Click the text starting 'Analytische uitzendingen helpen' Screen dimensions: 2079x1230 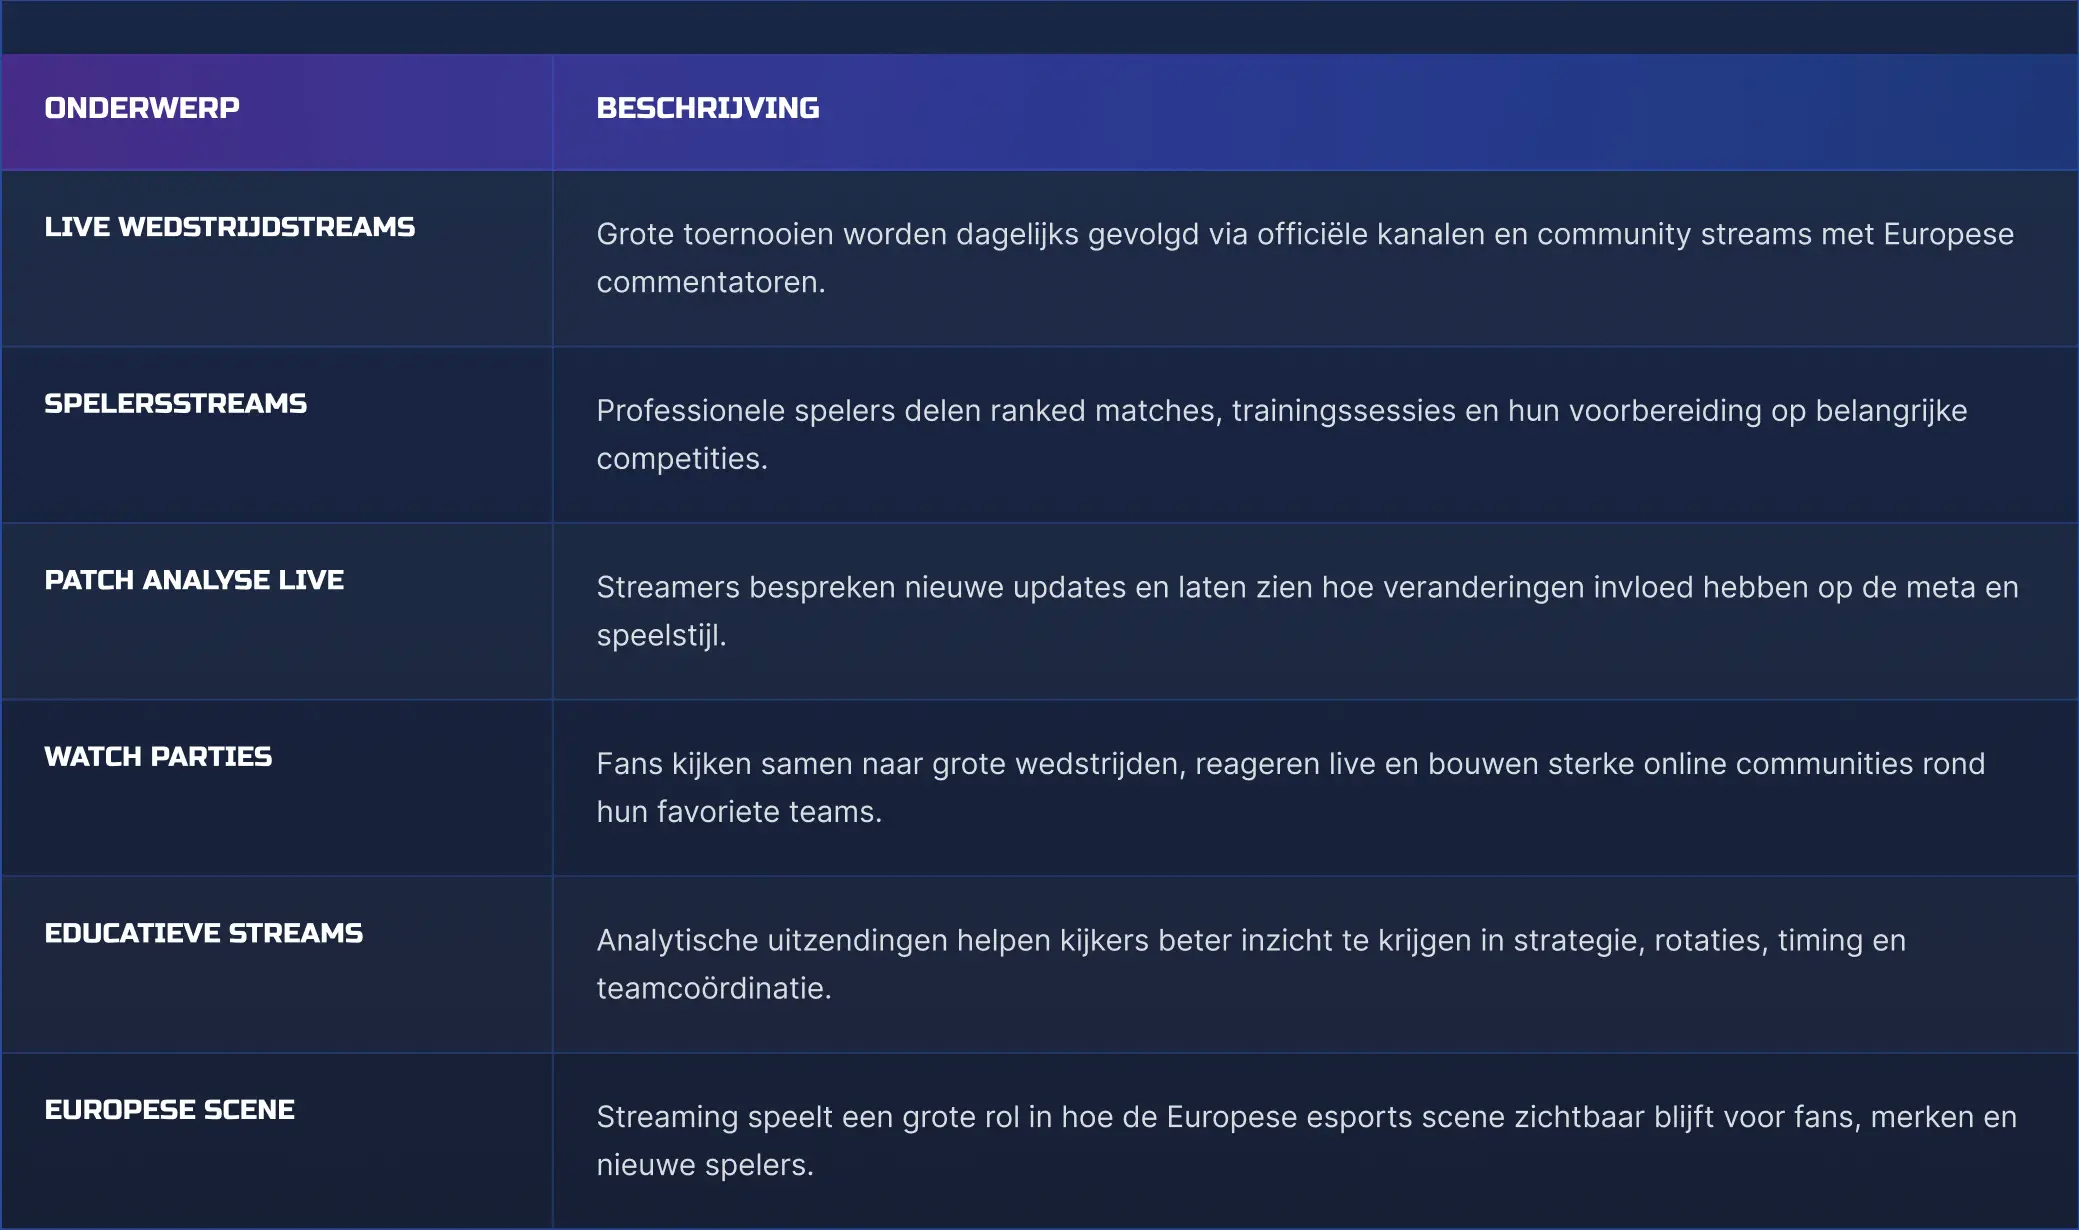coord(1250,941)
